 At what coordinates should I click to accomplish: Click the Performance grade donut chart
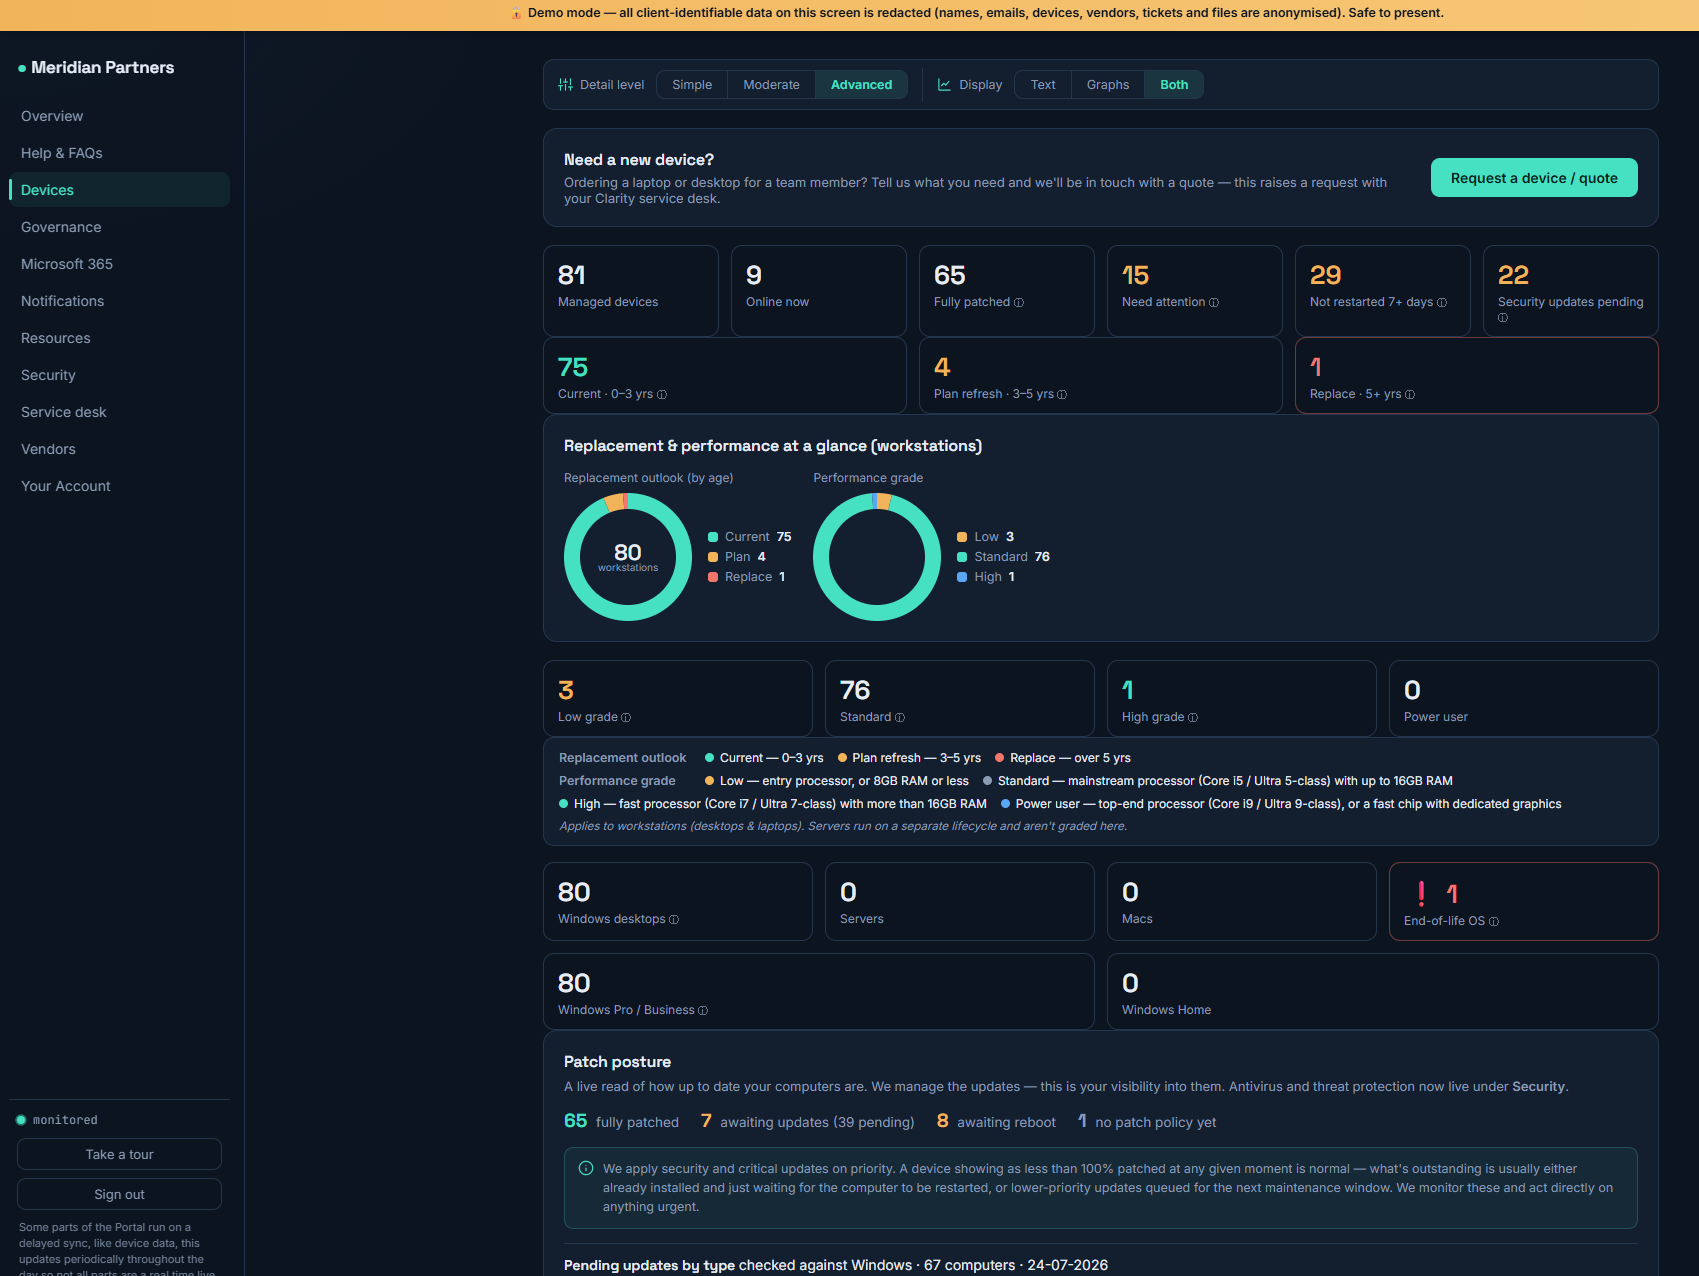point(877,557)
